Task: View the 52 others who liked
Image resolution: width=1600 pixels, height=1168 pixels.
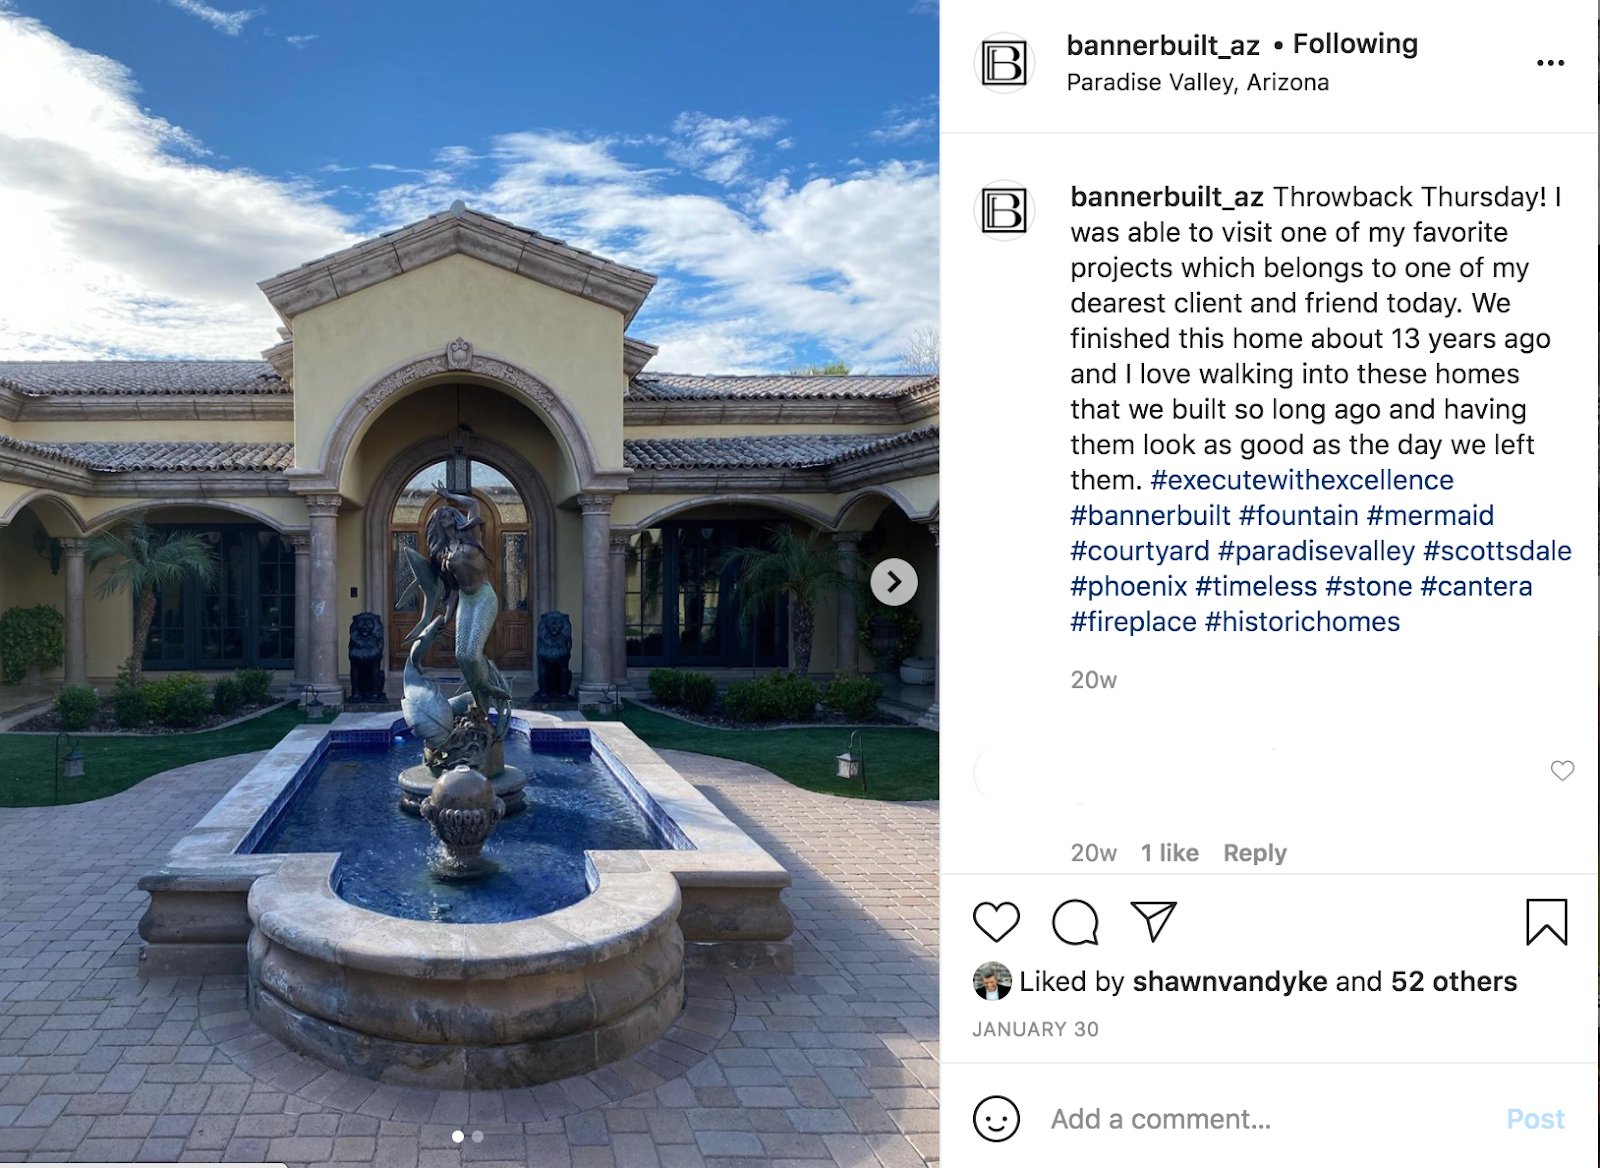Action: [1453, 981]
